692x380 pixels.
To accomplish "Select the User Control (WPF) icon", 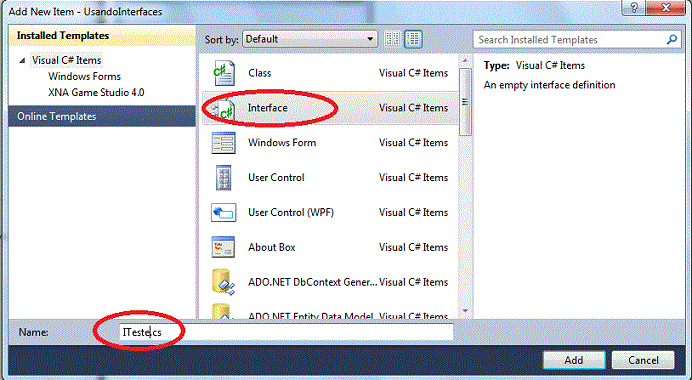I will coord(223,212).
